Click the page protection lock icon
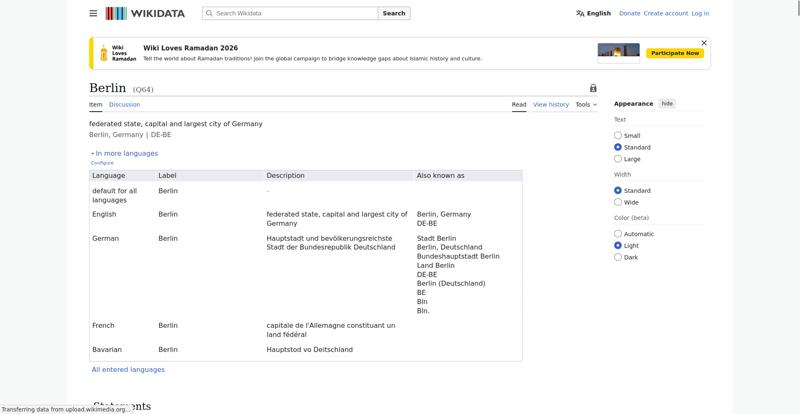 point(593,89)
